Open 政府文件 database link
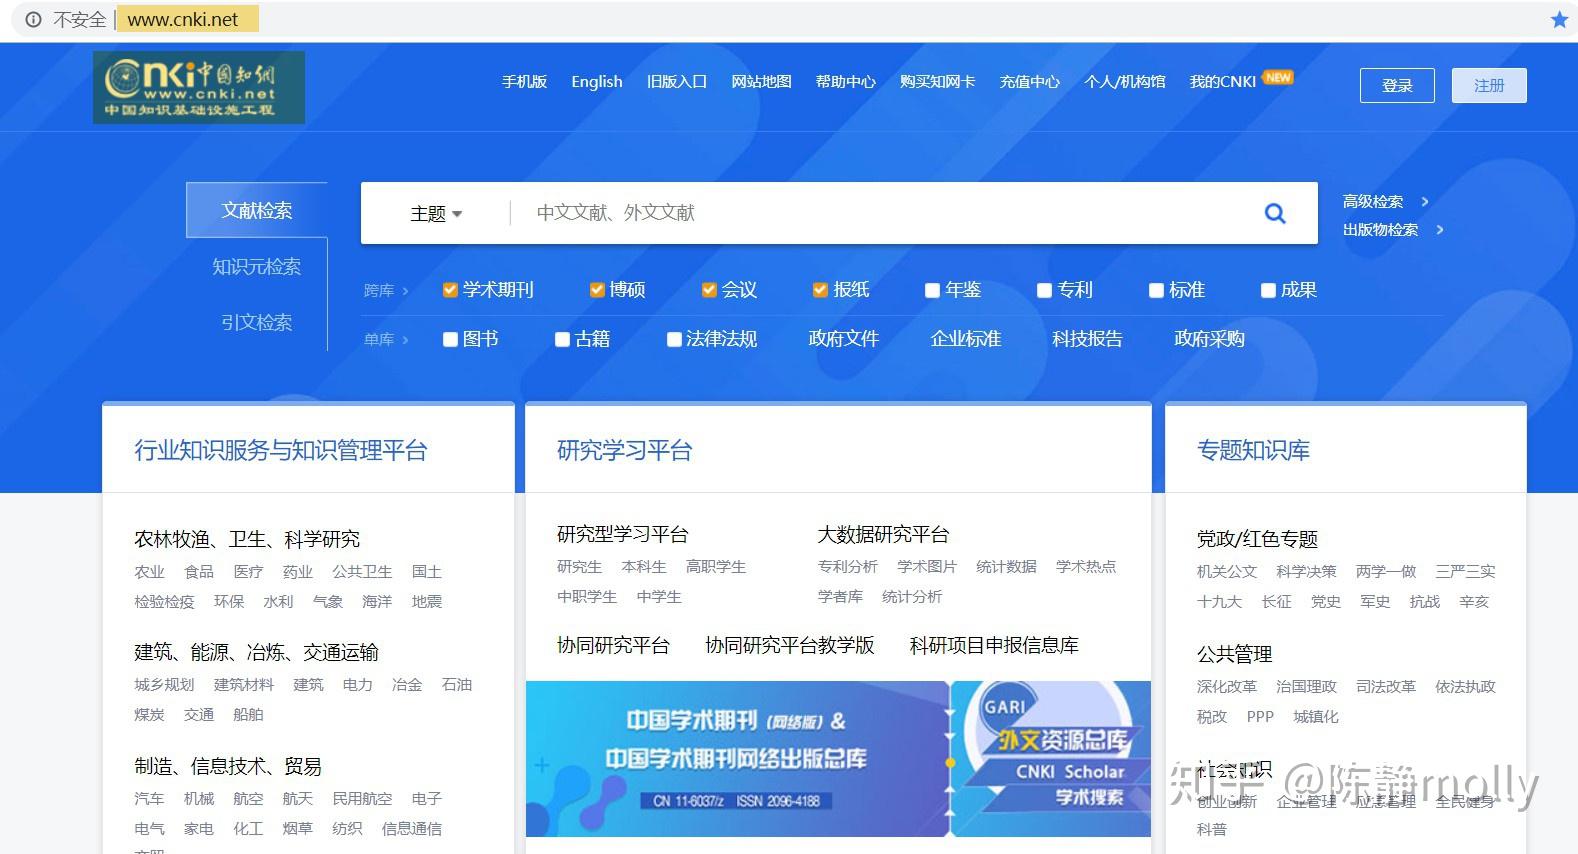This screenshot has height=854, width=1578. coord(843,340)
